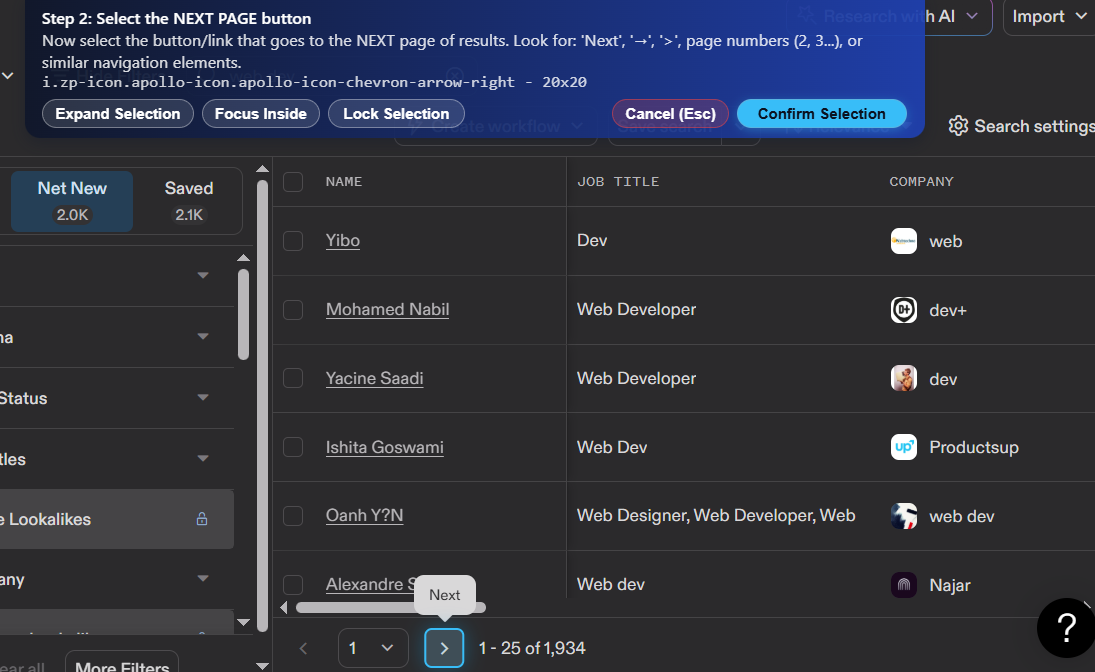This screenshot has height=672, width=1095.
Task: Click the sidebar outer scrollbar thumb
Action: pyautogui.click(x=263, y=405)
